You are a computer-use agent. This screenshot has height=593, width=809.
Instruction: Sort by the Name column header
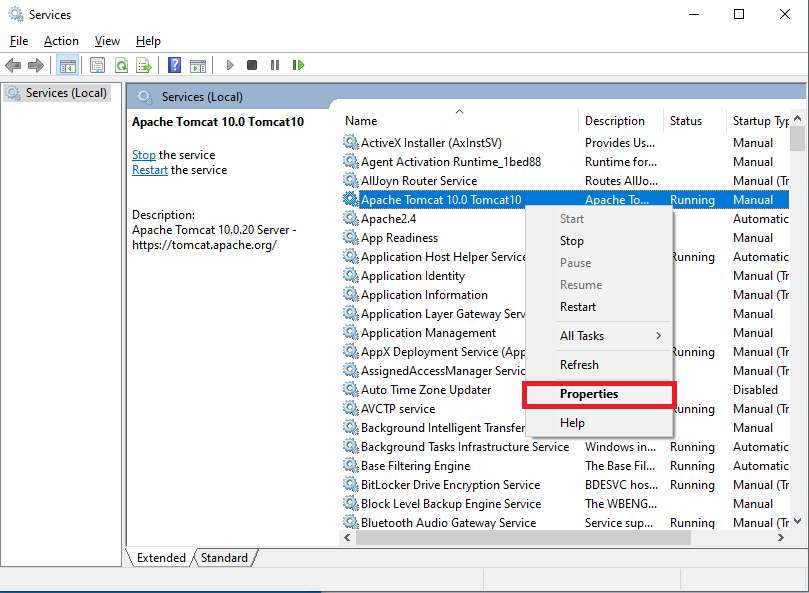point(459,121)
